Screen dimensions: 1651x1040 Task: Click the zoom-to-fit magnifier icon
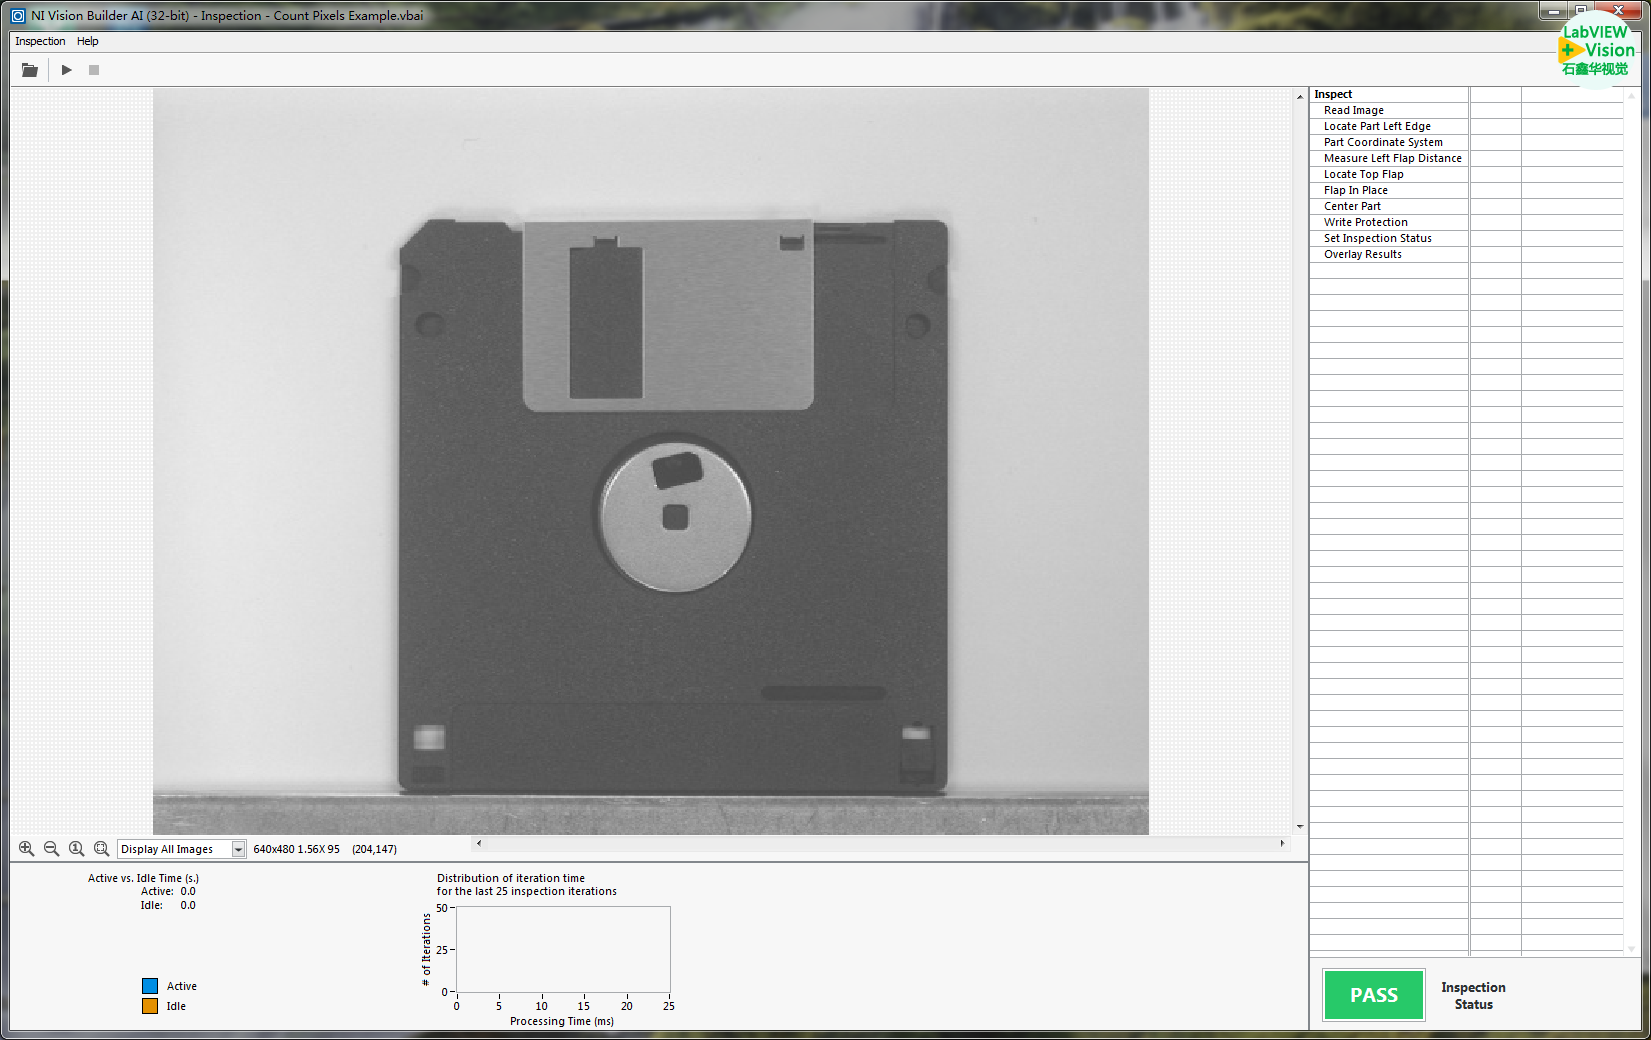click(102, 849)
